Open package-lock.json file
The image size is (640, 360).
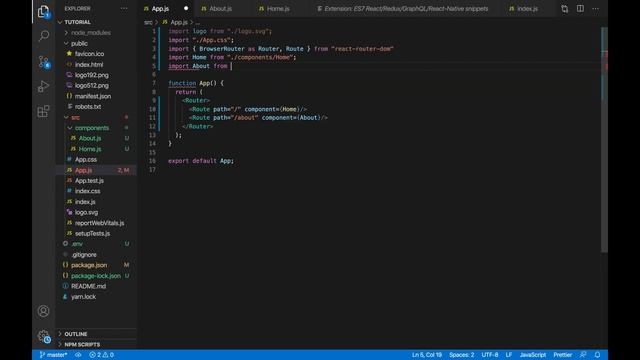(96, 276)
